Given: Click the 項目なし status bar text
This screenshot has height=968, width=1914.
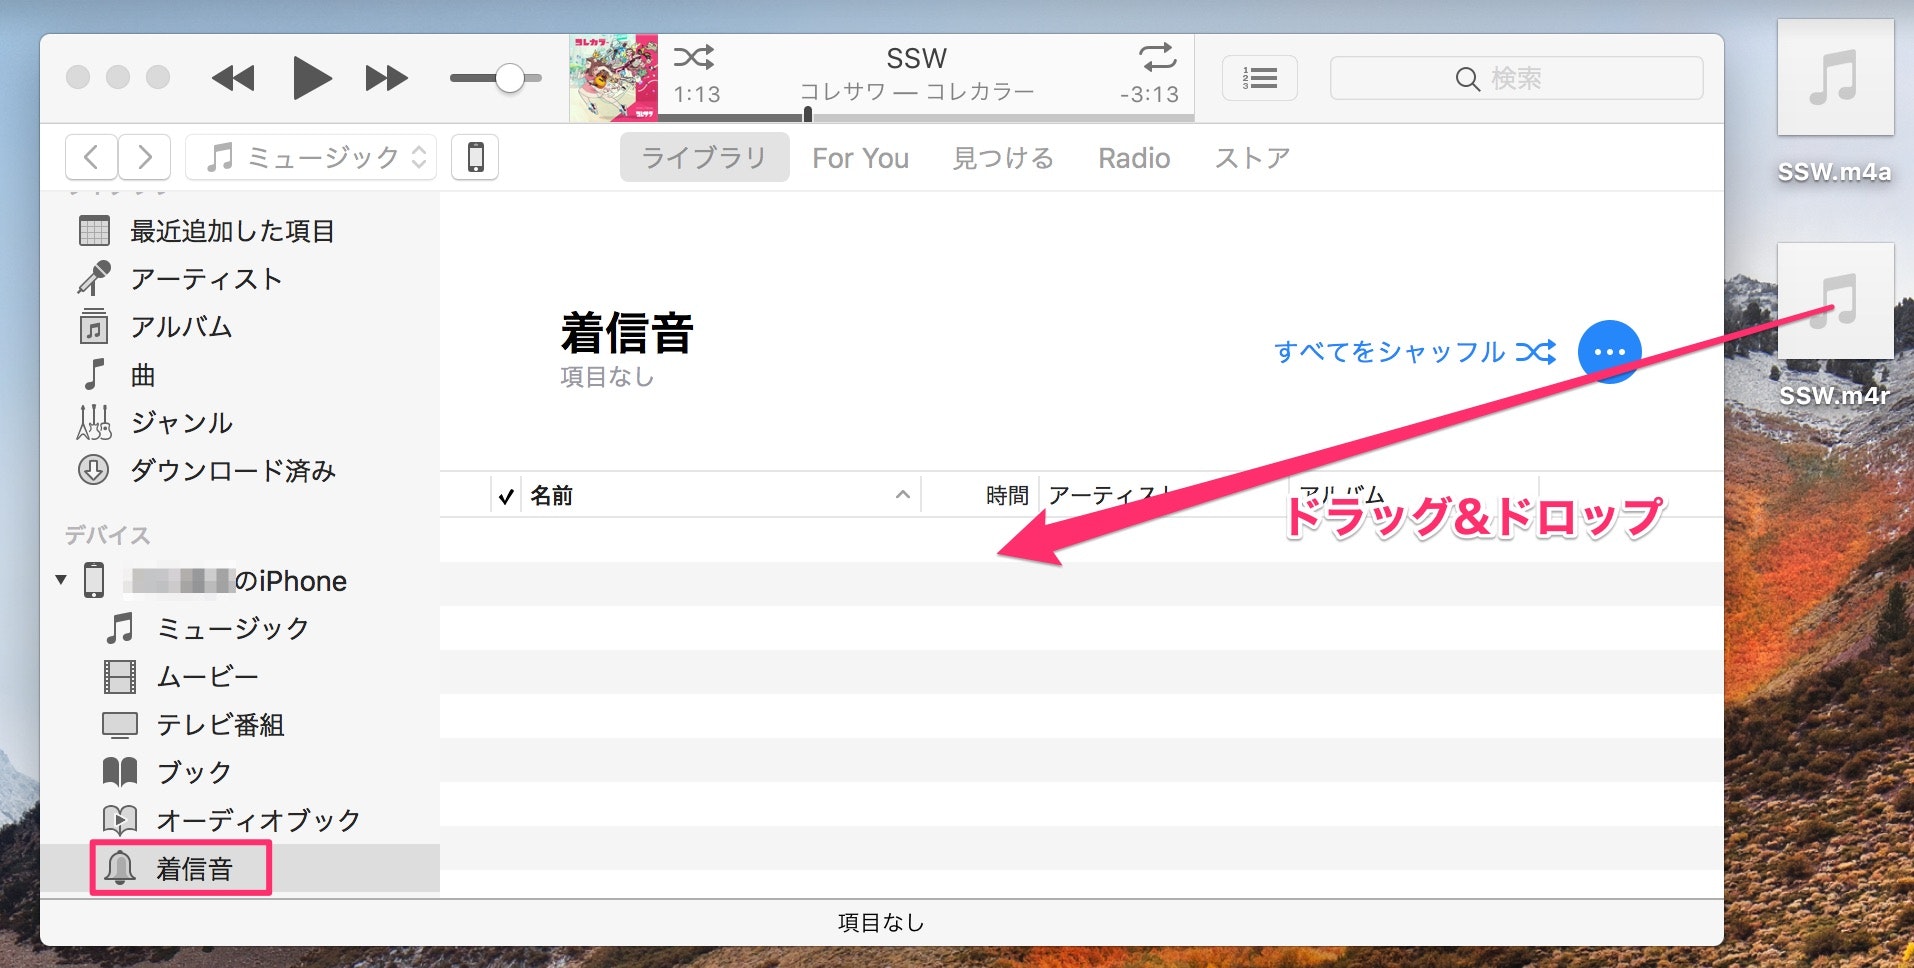Looking at the screenshot, I should (881, 922).
